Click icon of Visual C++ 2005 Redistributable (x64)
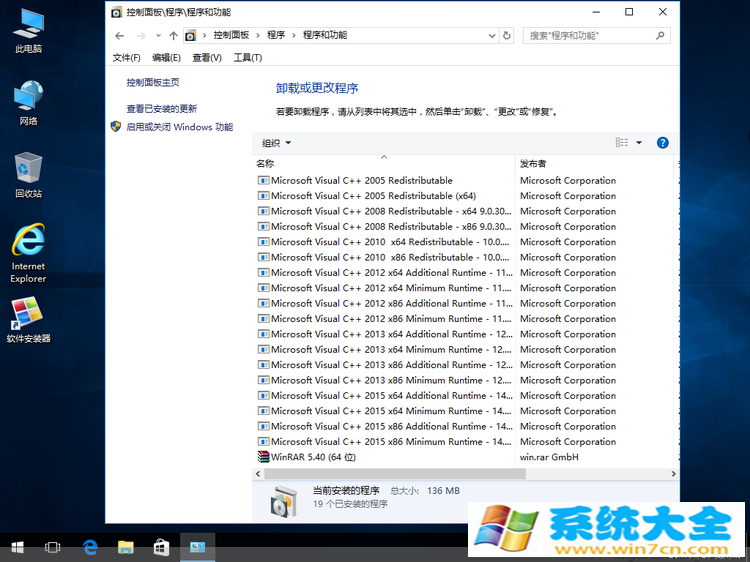Image resolution: width=750 pixels, height=562 pixels. pyautogui.click(x=263, y=196)
